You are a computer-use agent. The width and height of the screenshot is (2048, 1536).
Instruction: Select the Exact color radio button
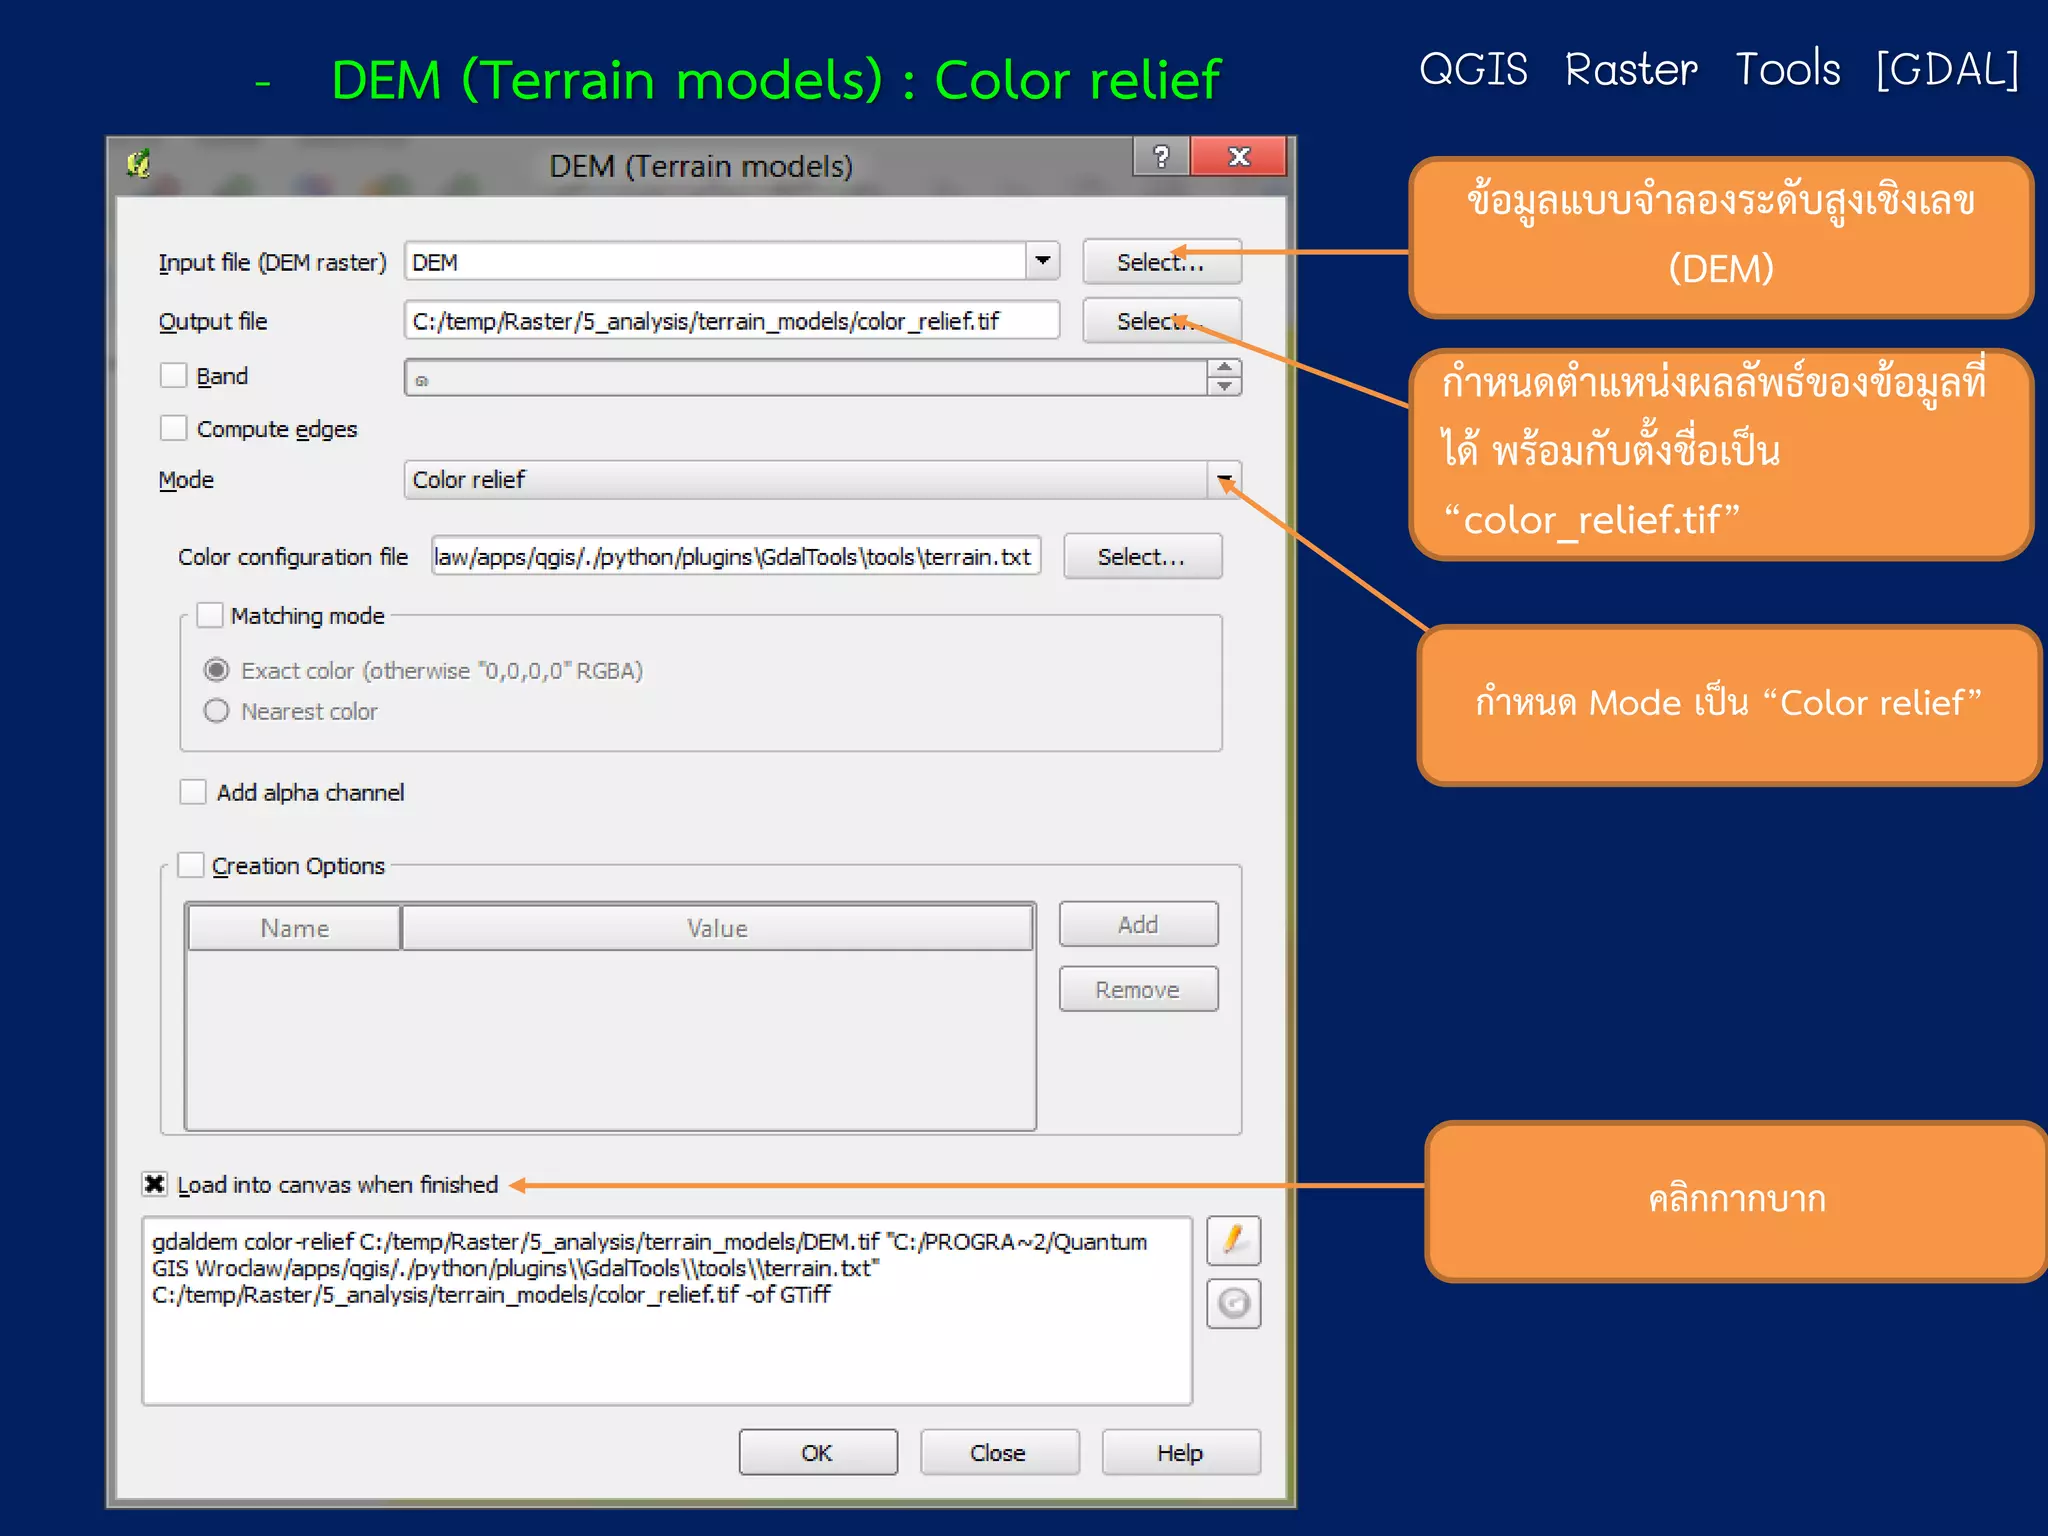[x=216, y=670]
